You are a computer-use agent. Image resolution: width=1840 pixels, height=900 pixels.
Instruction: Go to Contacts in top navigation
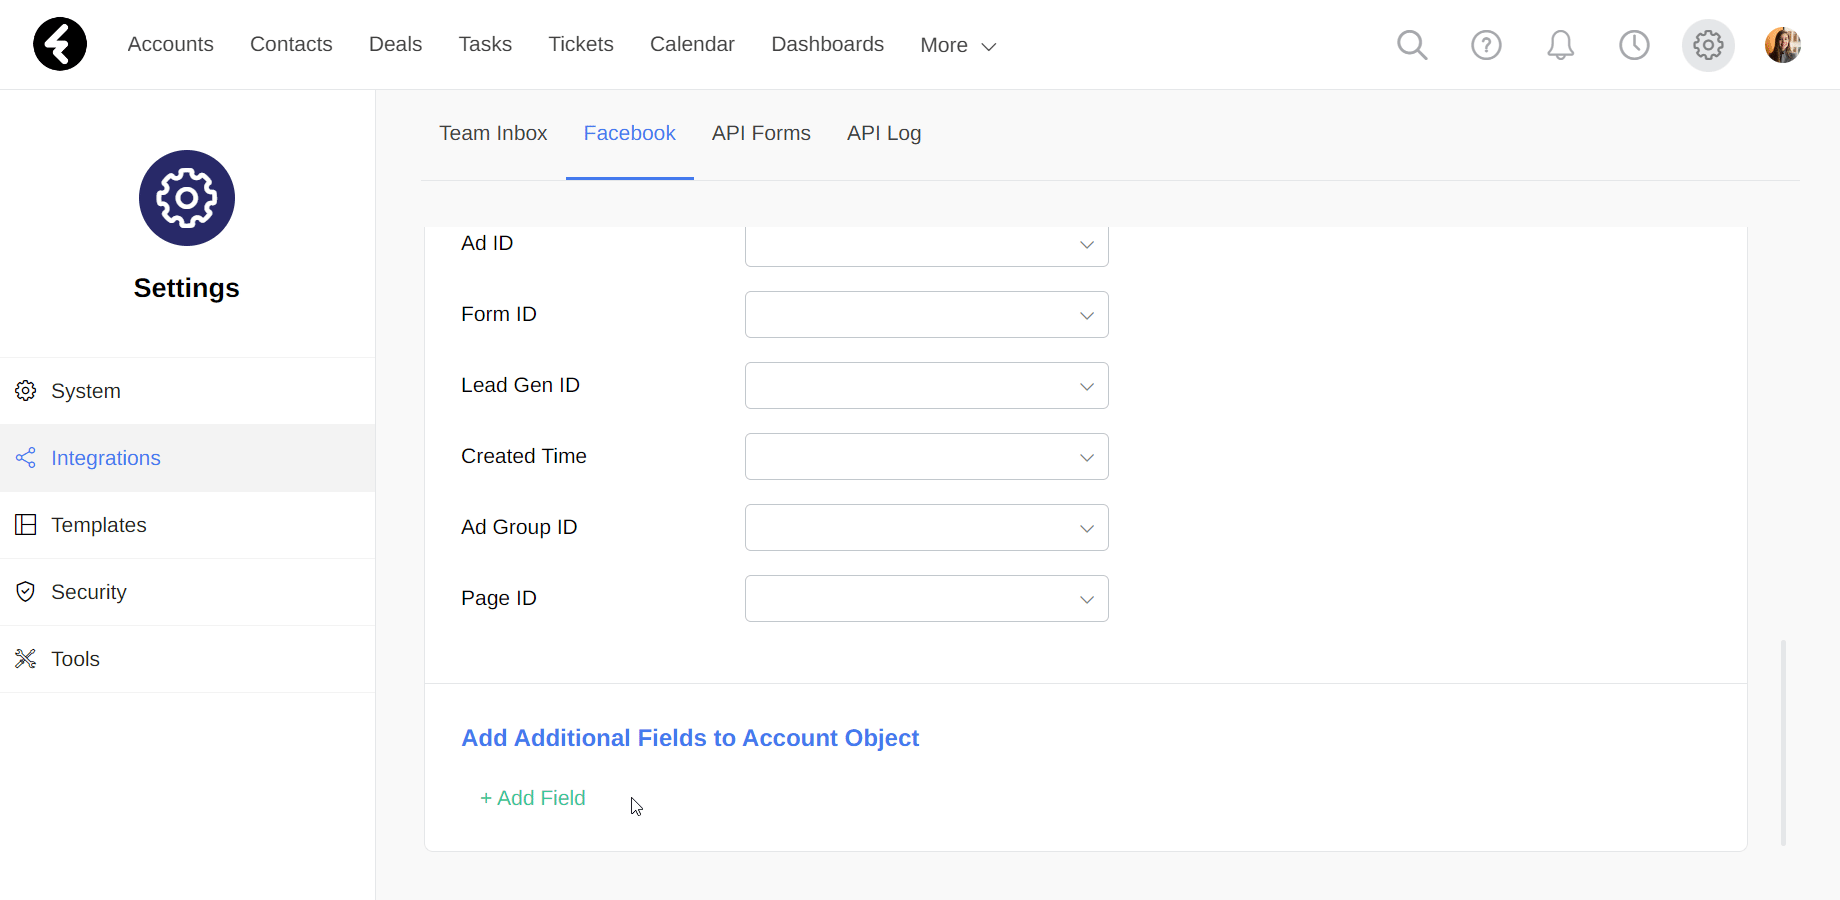pos(291,44)
